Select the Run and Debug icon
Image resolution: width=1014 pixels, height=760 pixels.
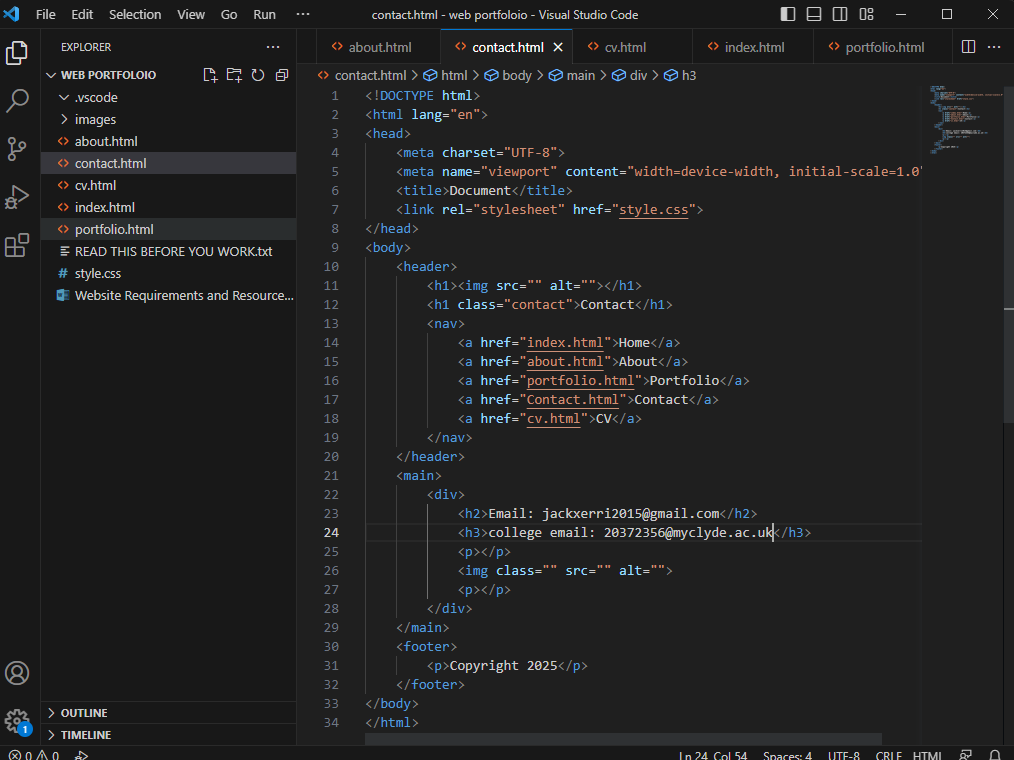[x=17, y=196]
